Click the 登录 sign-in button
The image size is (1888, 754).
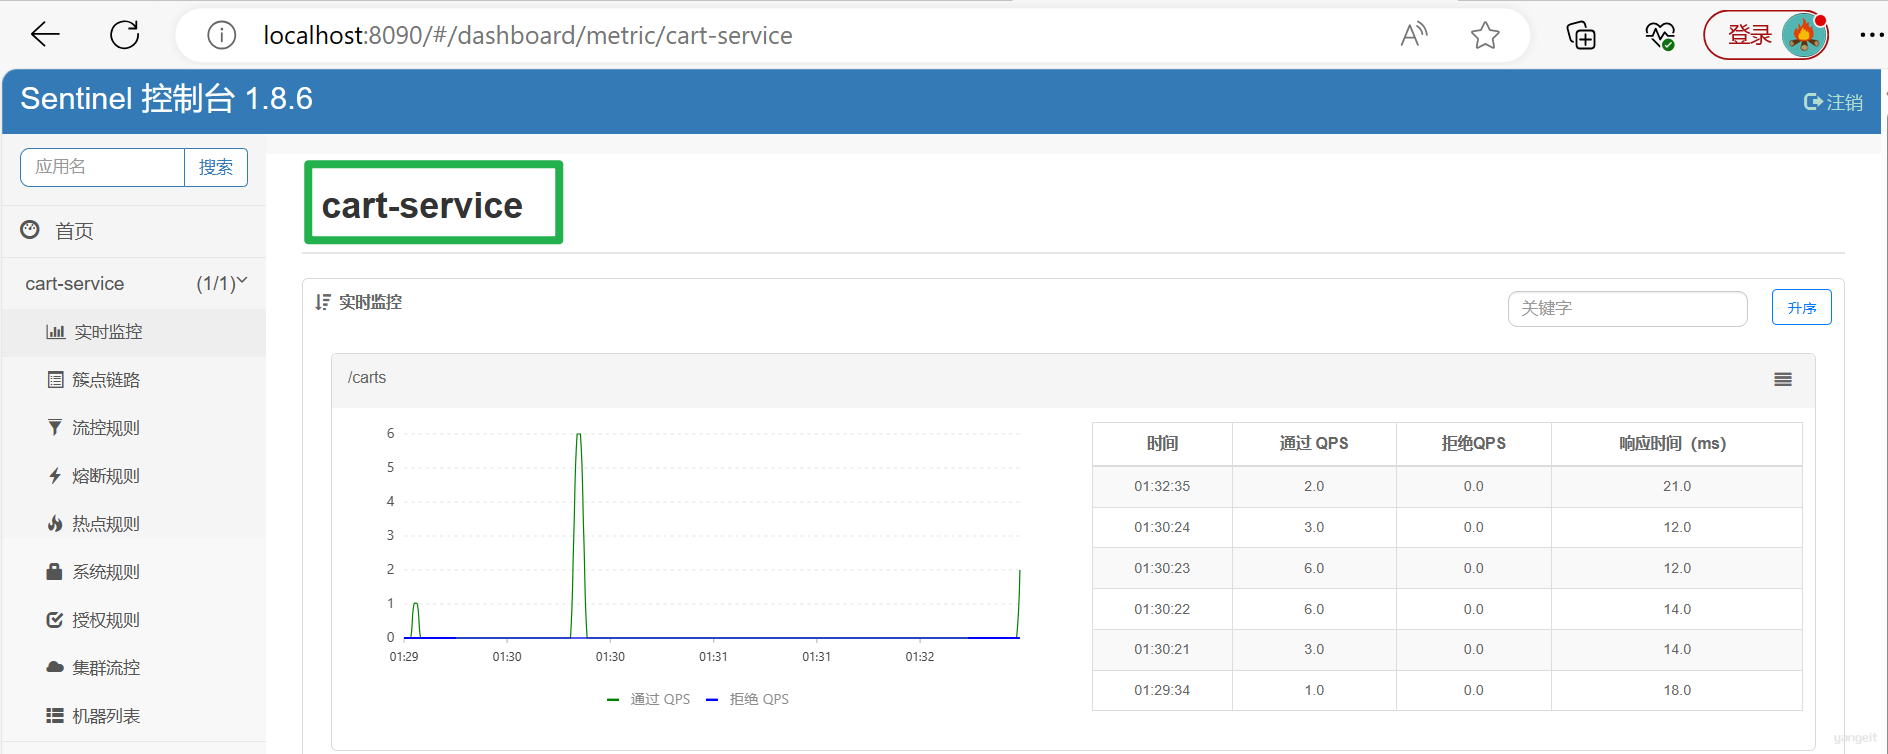click(x=1749, y=35)
